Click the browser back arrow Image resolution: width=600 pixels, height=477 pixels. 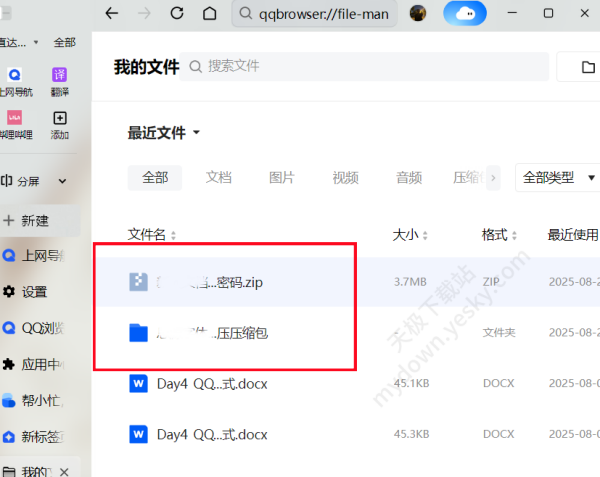click(112, 14)
